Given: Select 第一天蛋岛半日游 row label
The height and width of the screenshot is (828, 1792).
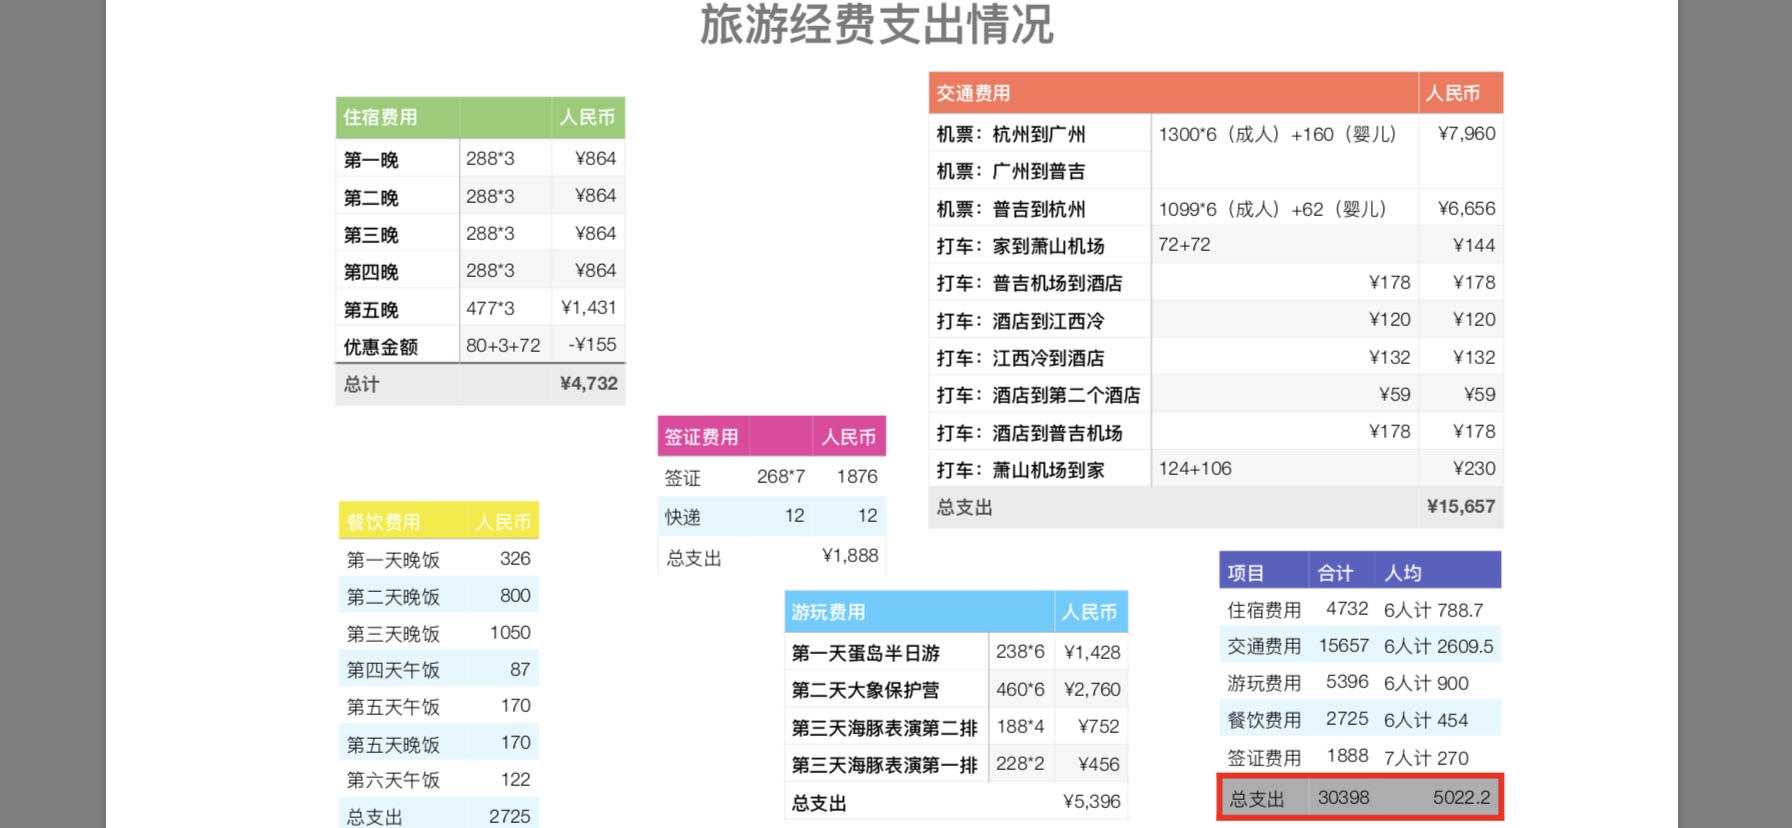Looking at the screenshot, I should click(866, 653).
